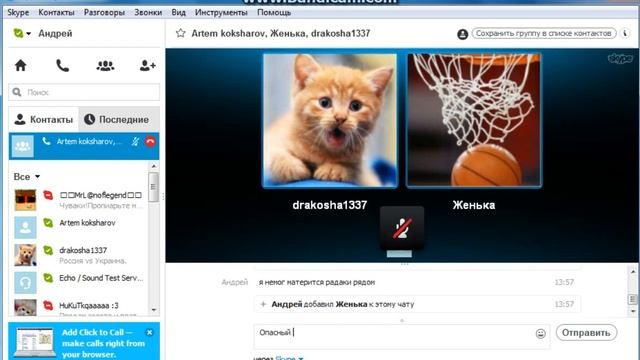
Task: Click the message input containing Опасный
Action: tap(401, 337)
